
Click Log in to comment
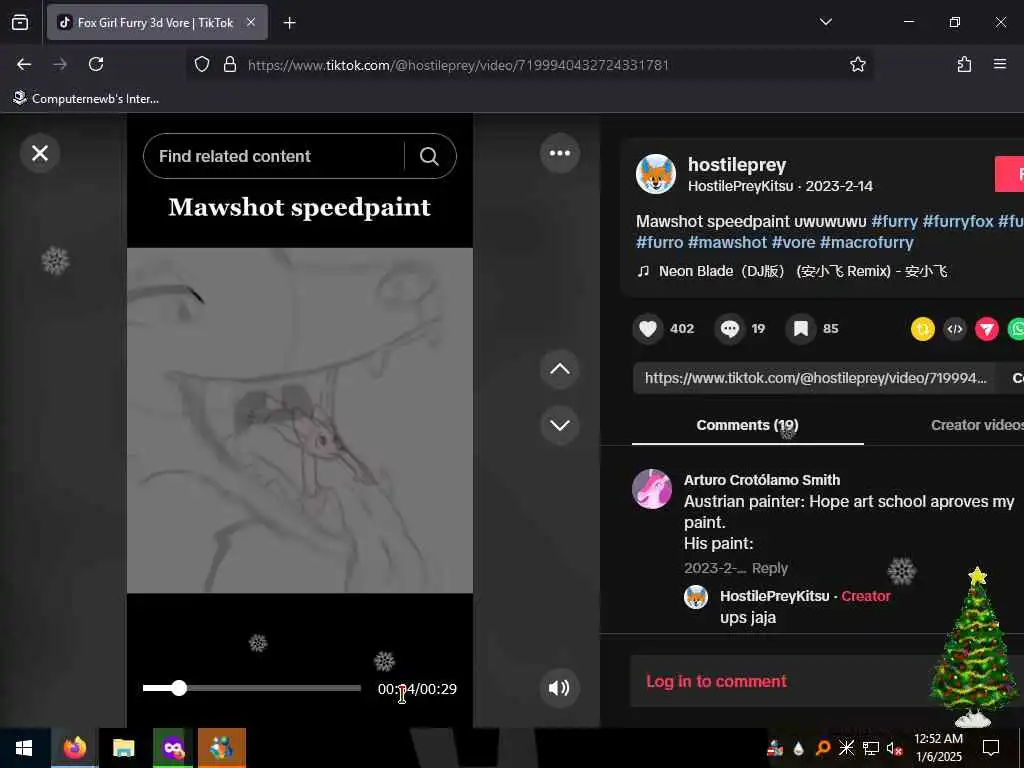click(x=716, y=681)
